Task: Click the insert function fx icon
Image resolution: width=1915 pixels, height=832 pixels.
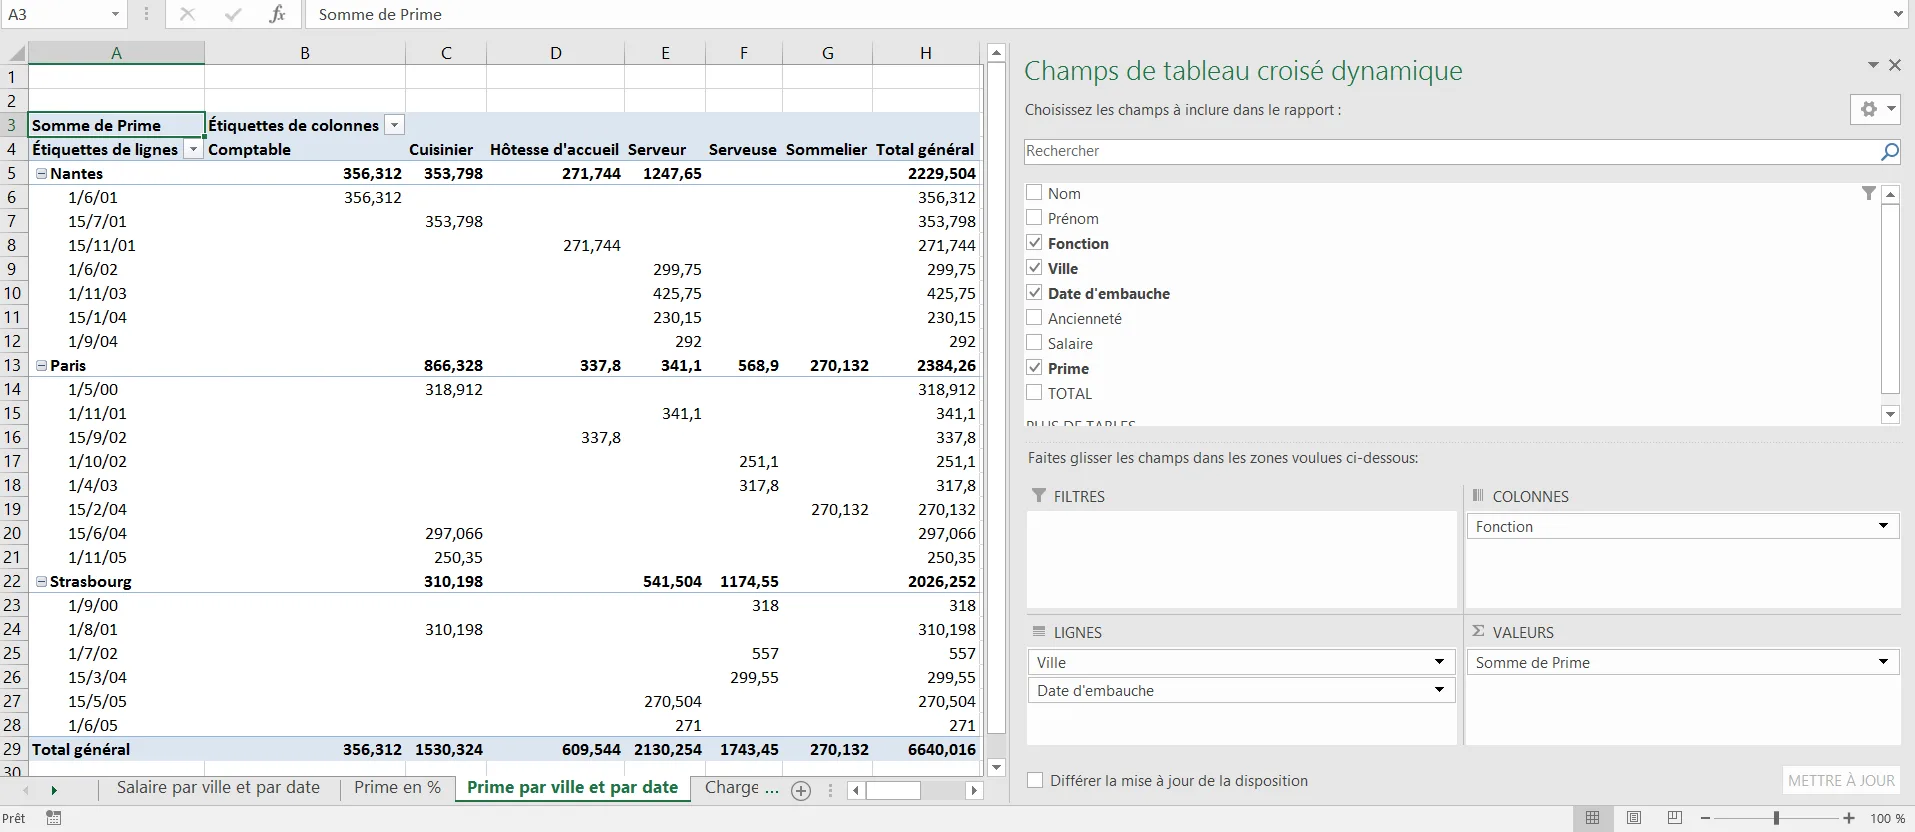Action: (x=277, y=14)
